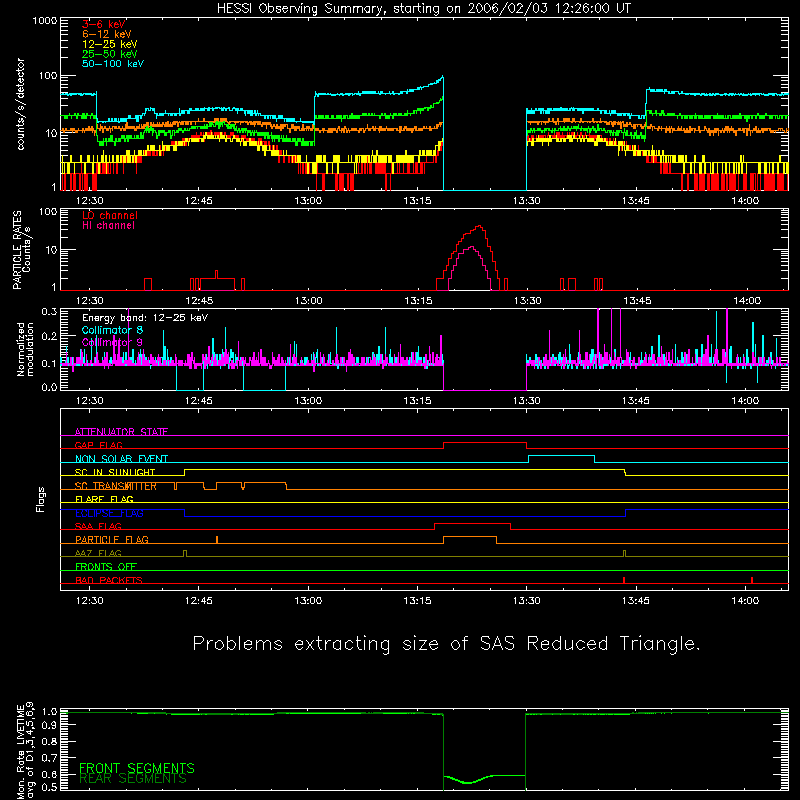Click the 50-100 keV curve peak before data gap
Screen dimensions: 800x800
(442, 77)
